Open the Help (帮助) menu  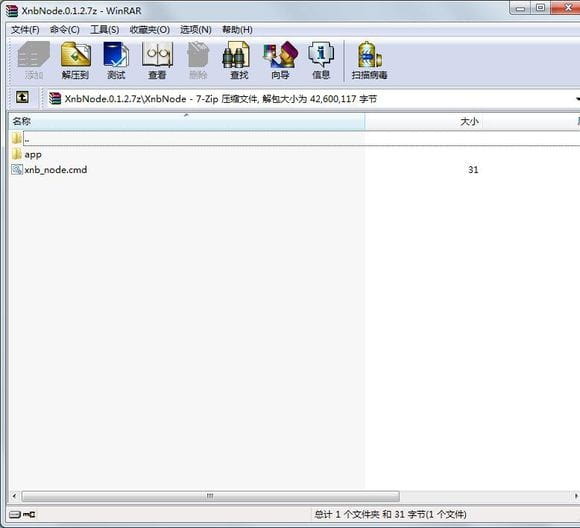tap(237, 30)
